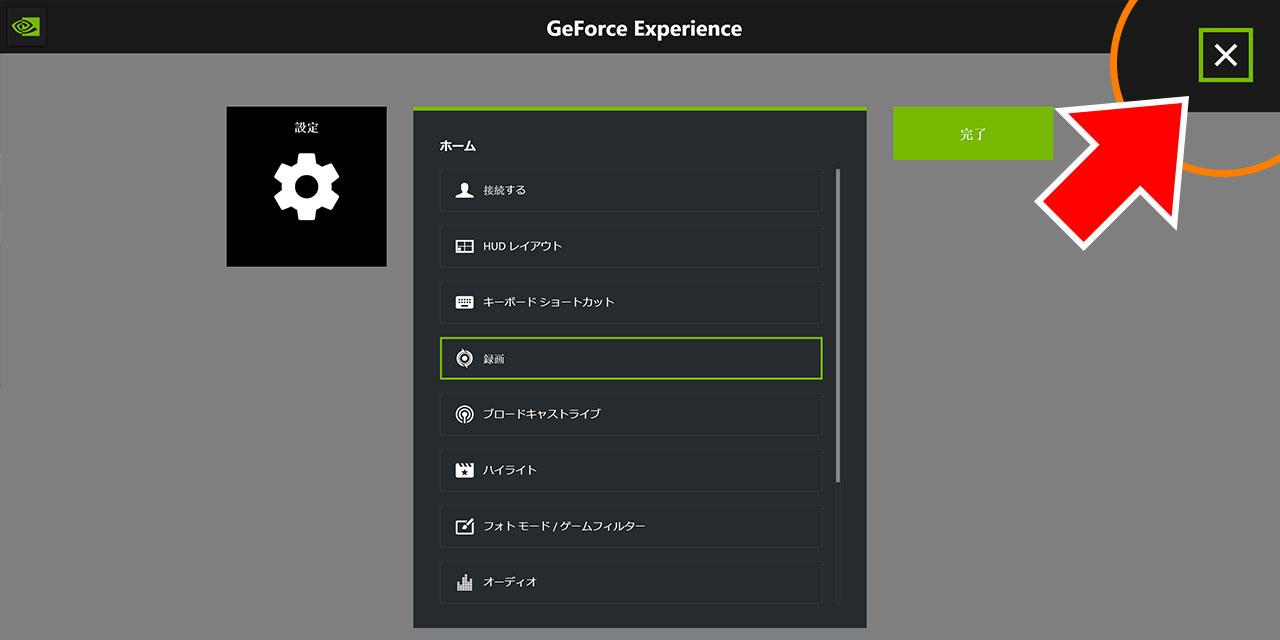Click the keyboard icon
This screenshot has height=640, width=1280.
pos(464,302)
